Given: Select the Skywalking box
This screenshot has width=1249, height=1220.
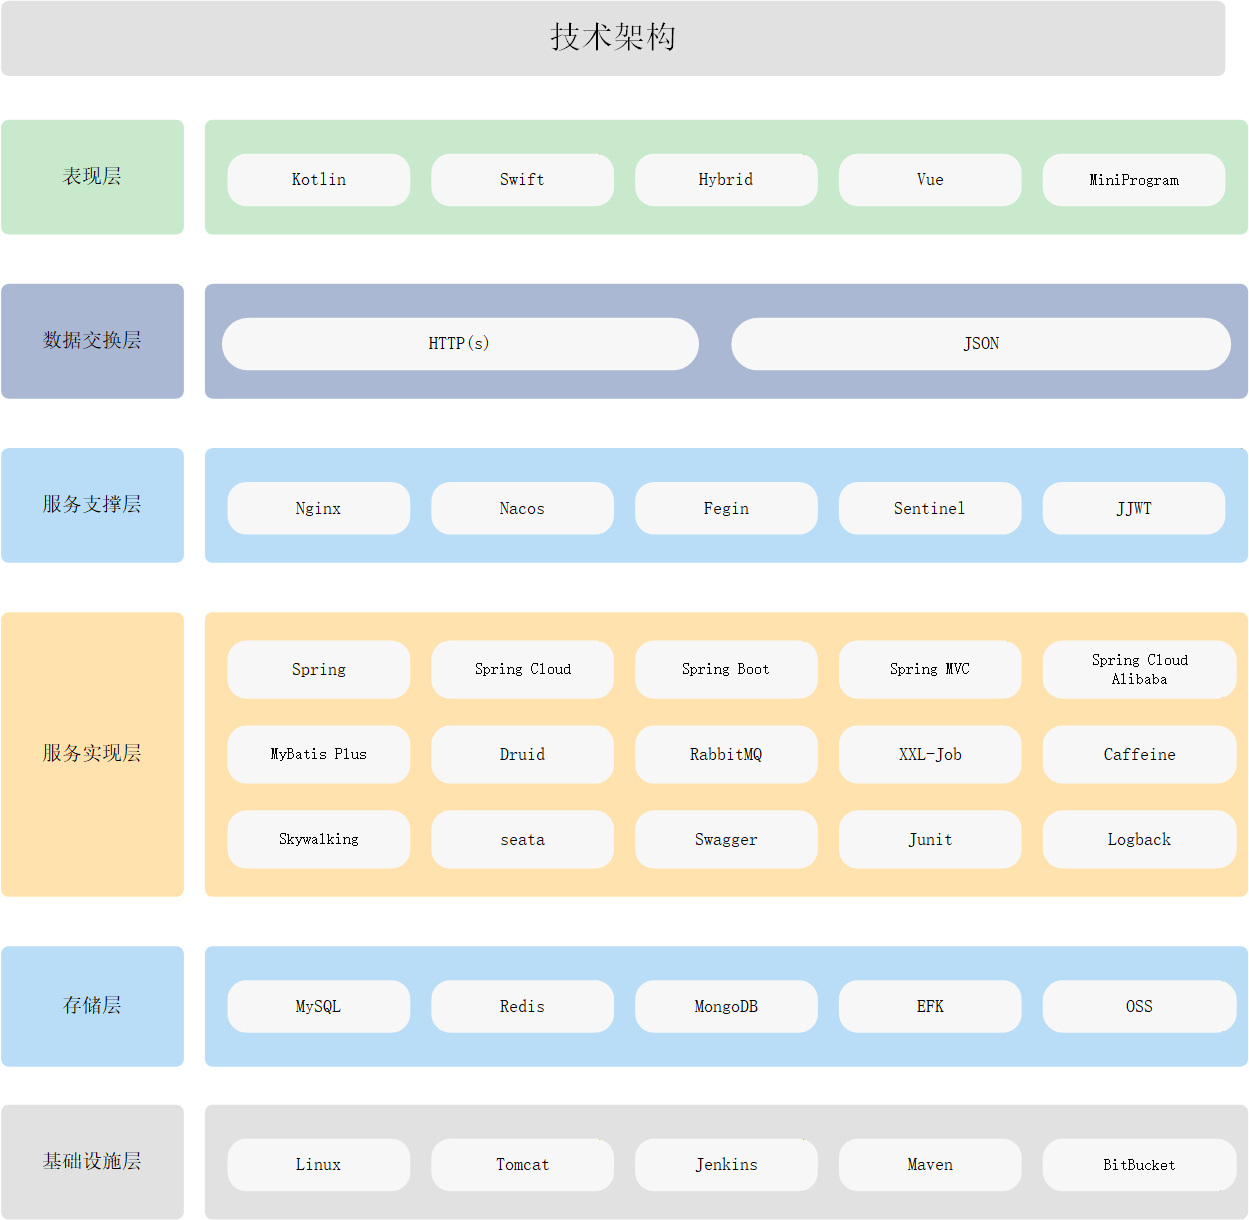Looking at the screenshot, I should click(x=319, y=840).
